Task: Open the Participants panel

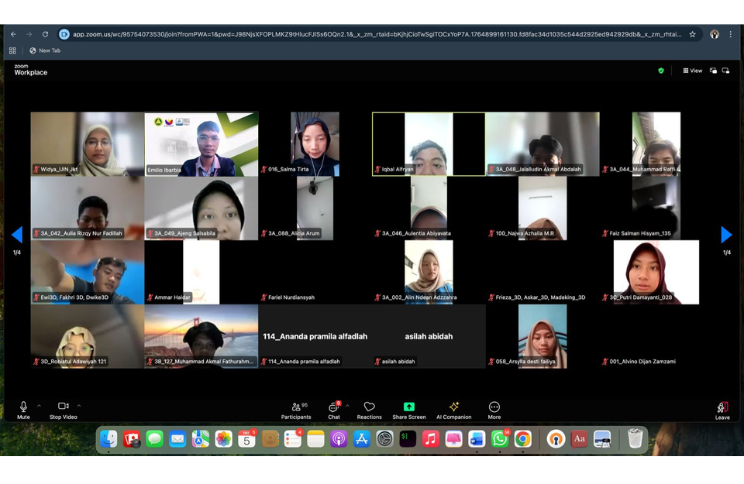Action: (296, 408)
